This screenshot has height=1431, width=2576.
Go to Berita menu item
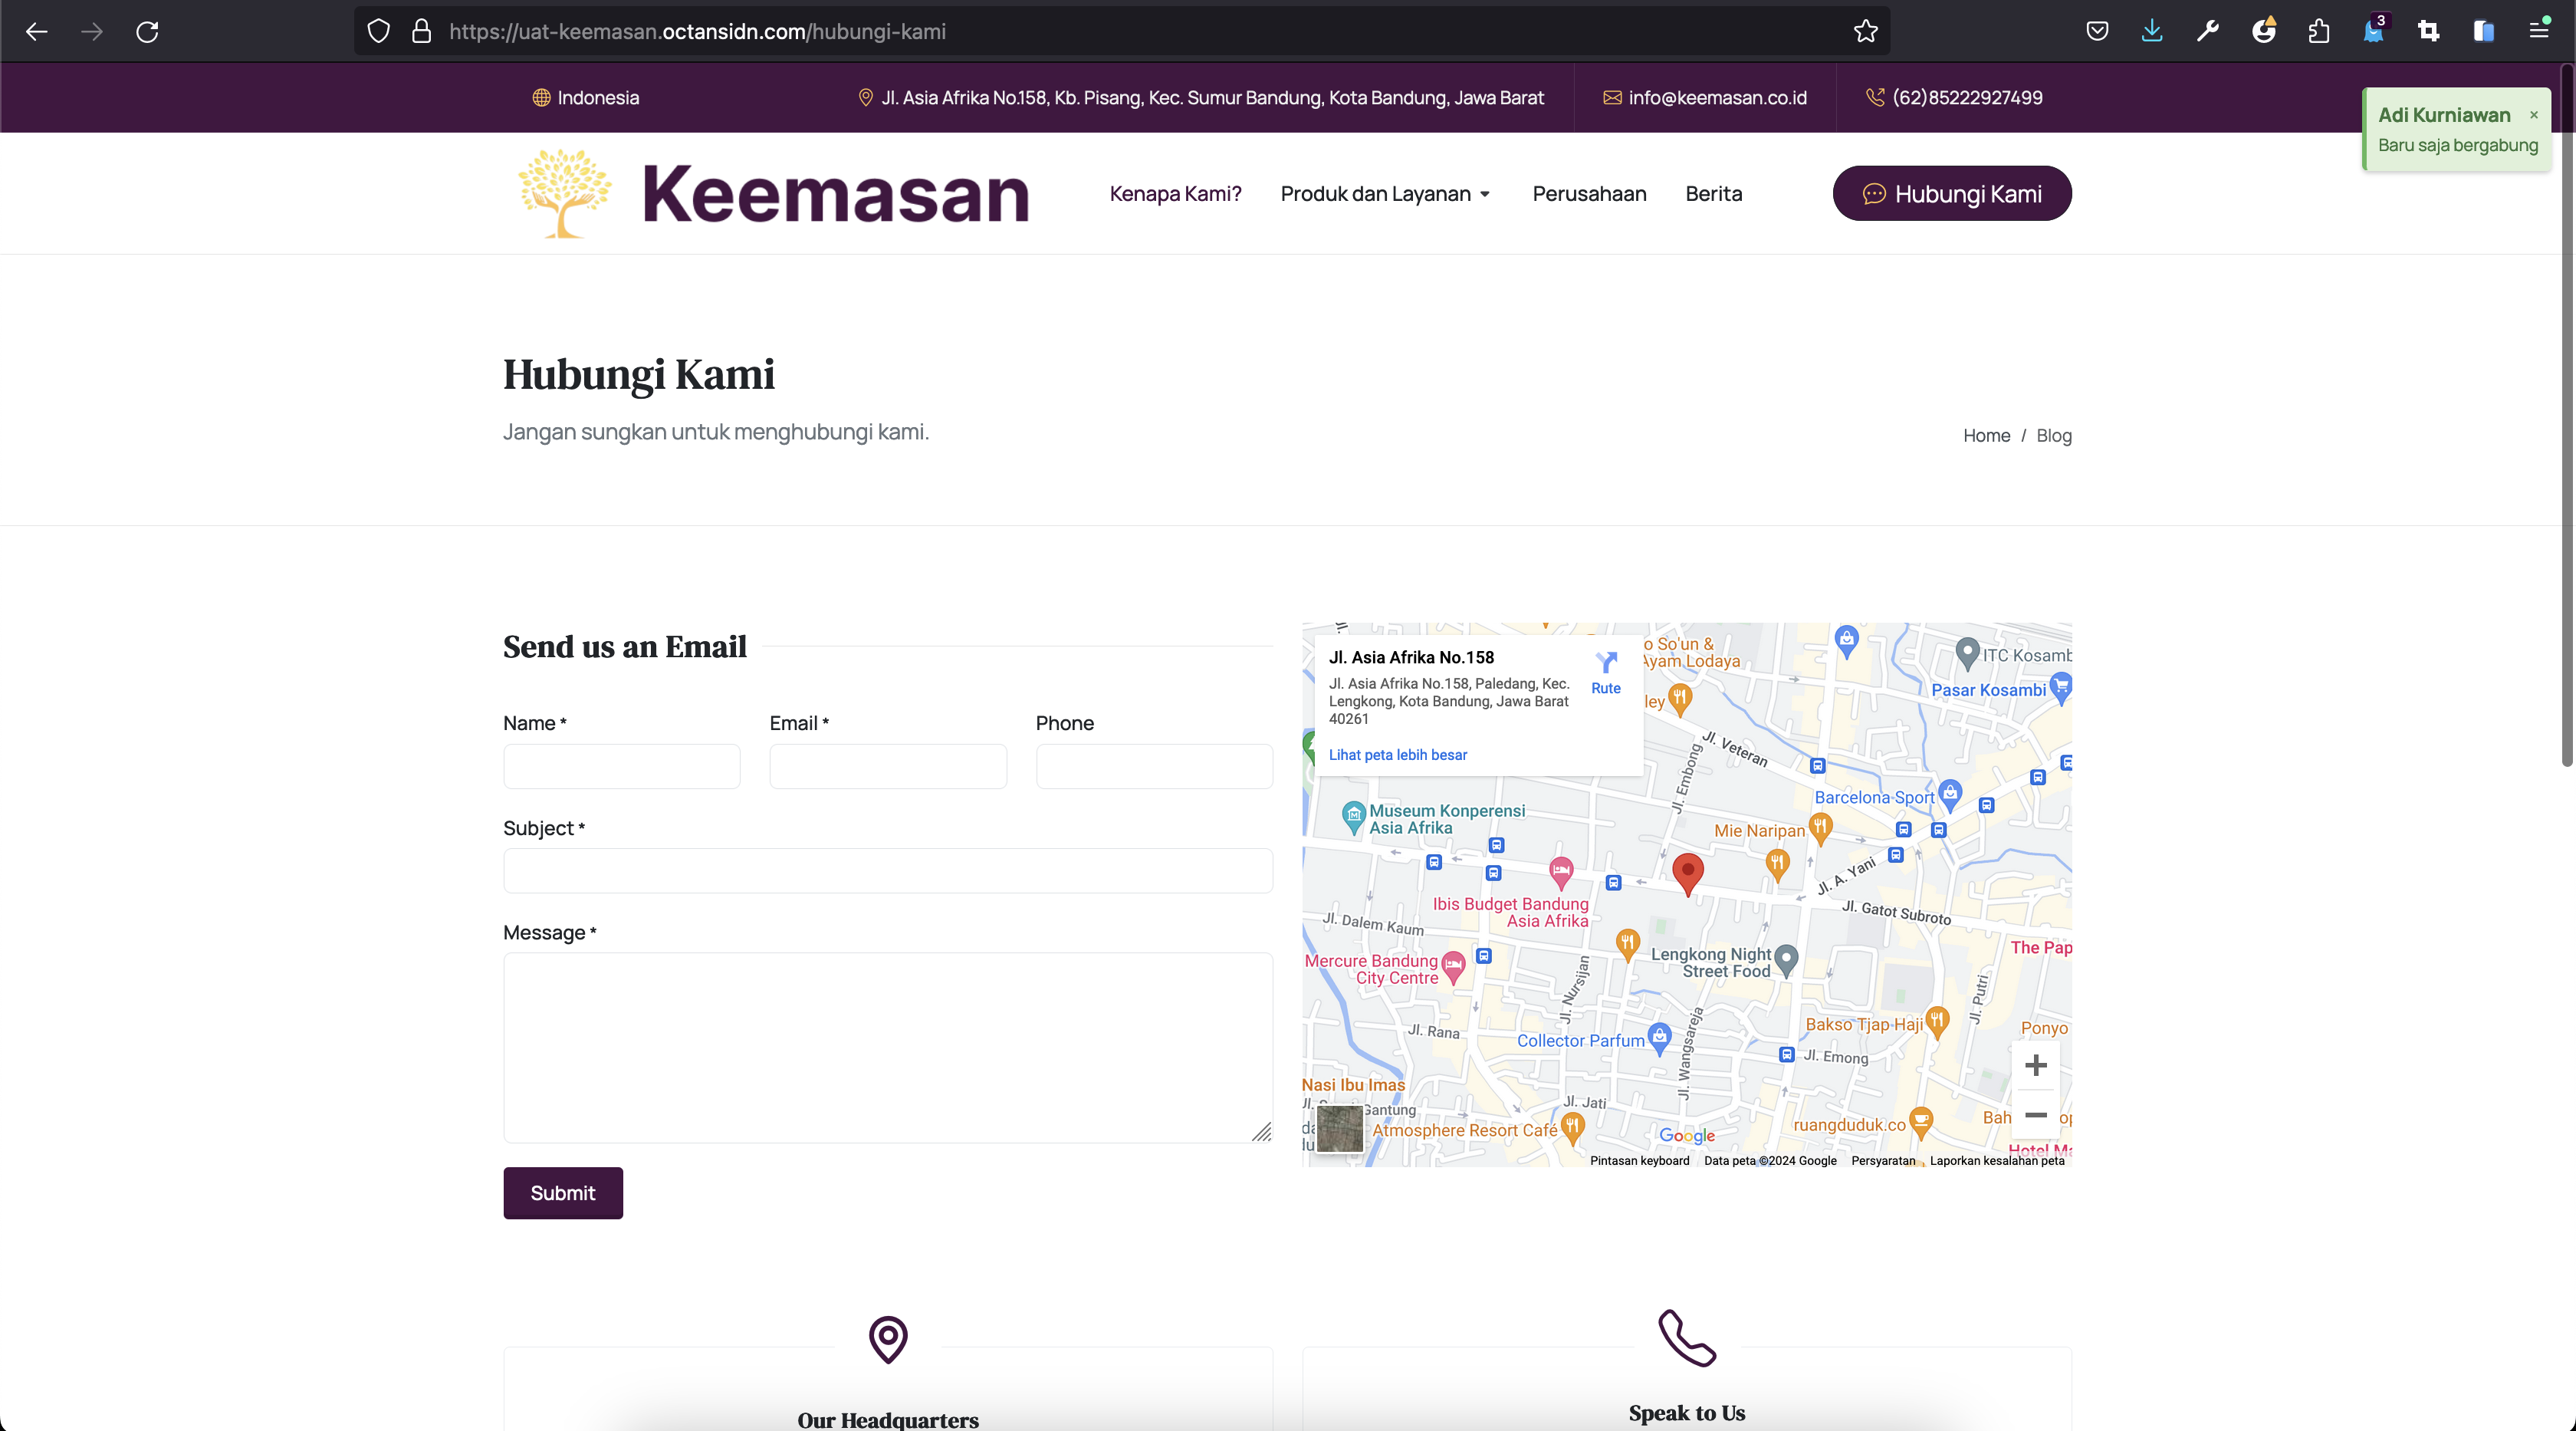pyautogui.click(x=1713, y=194)
